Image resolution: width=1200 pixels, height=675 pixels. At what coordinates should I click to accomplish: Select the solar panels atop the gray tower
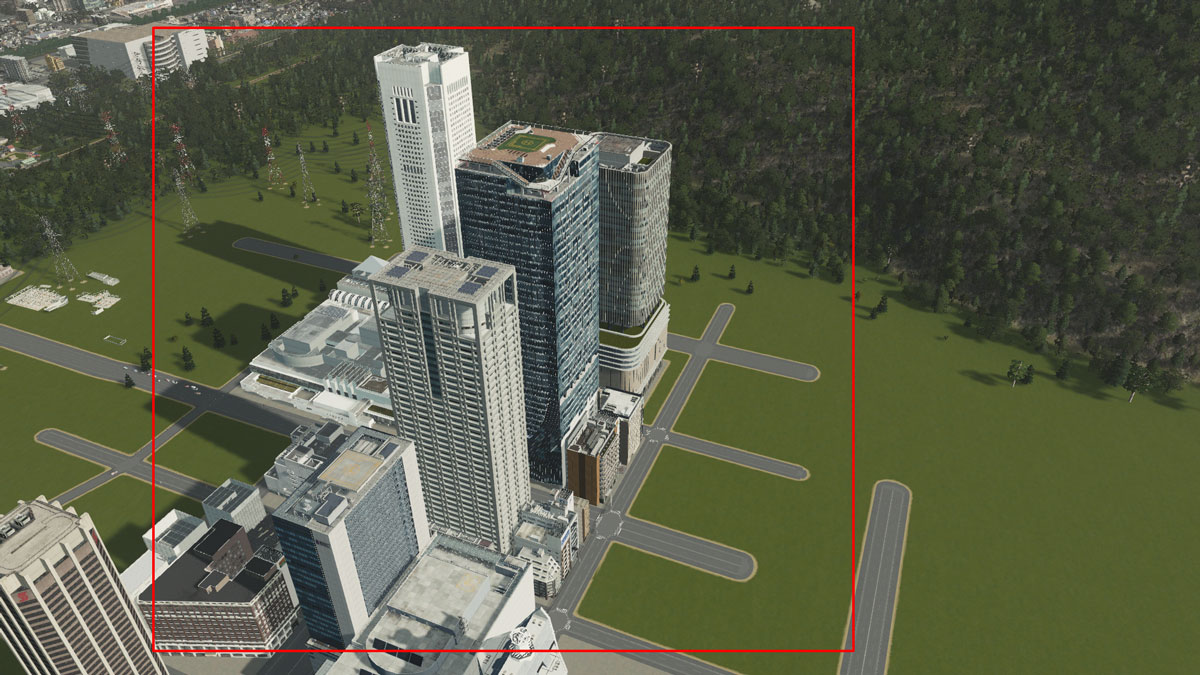[442, 273]
